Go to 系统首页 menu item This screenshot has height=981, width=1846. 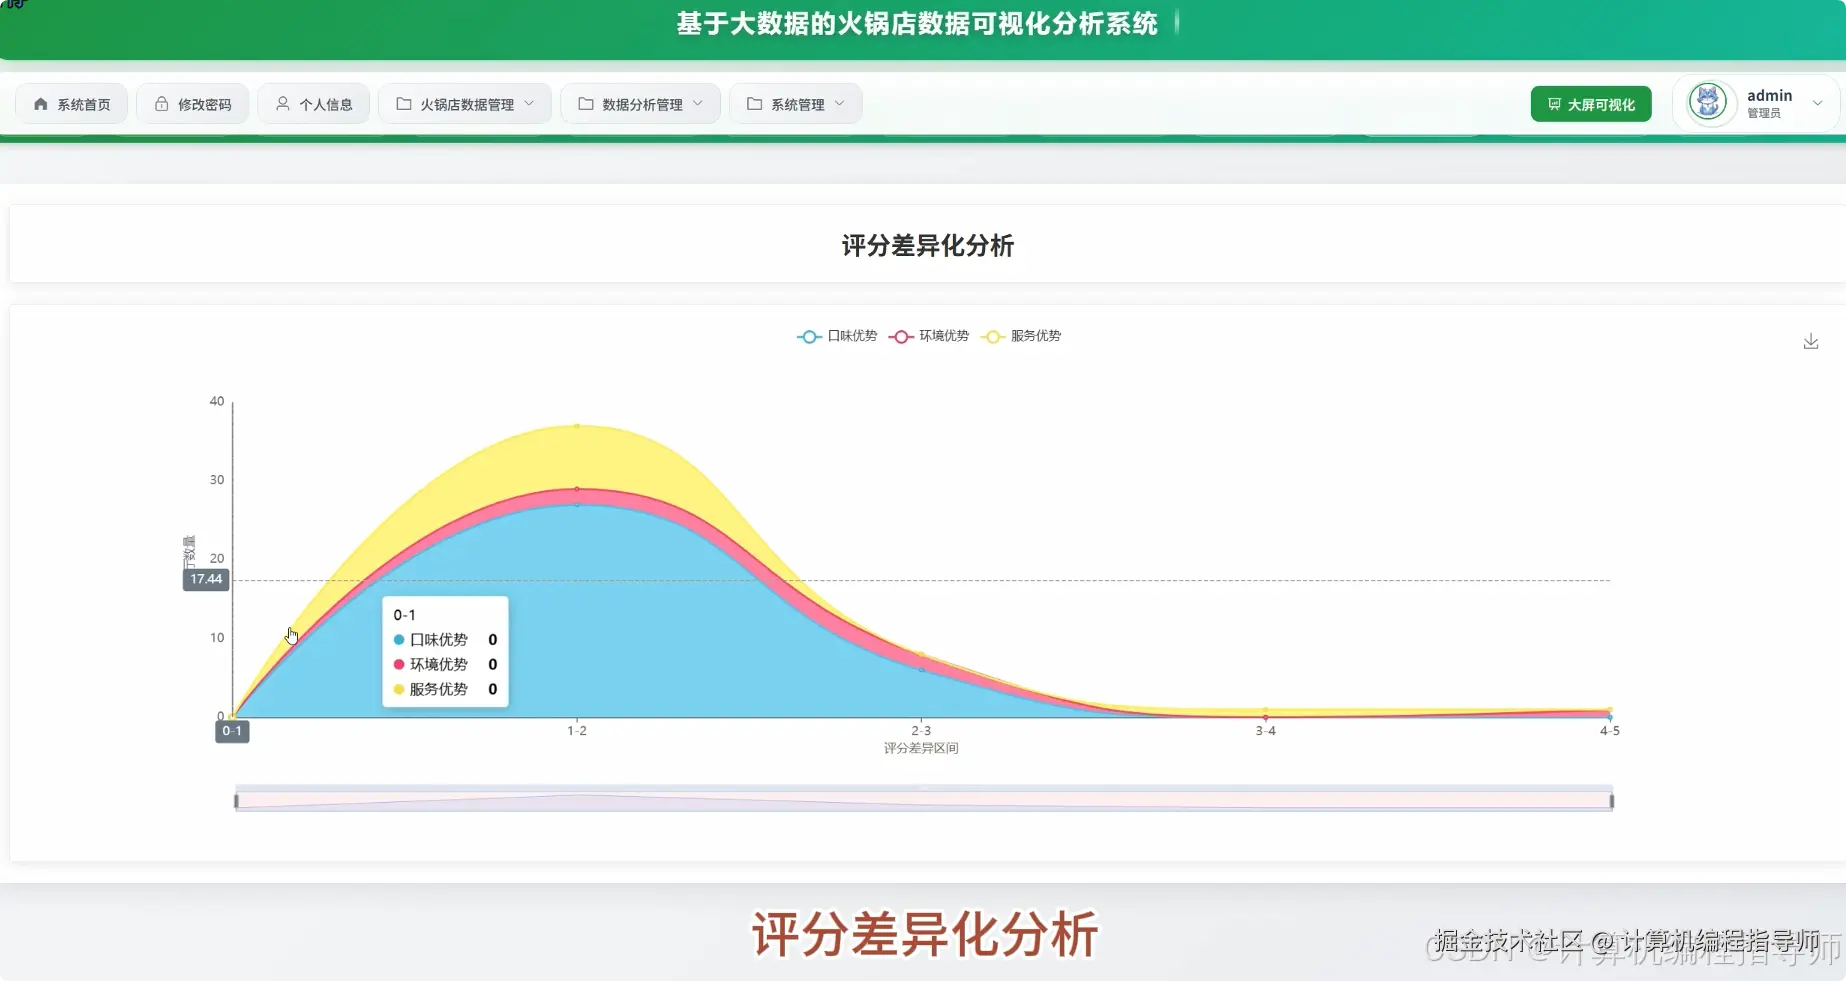[72, 104]
